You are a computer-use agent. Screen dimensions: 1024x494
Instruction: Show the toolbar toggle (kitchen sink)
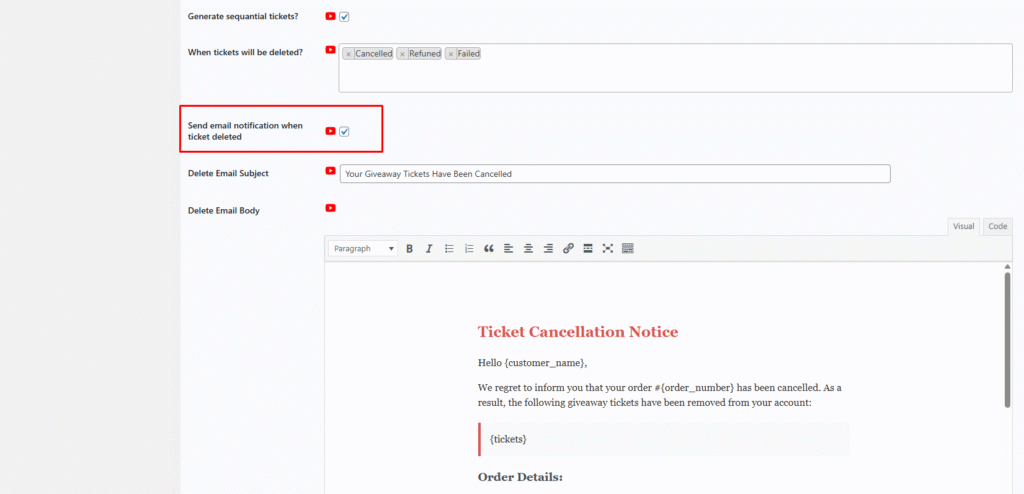[x=628, y=248]
